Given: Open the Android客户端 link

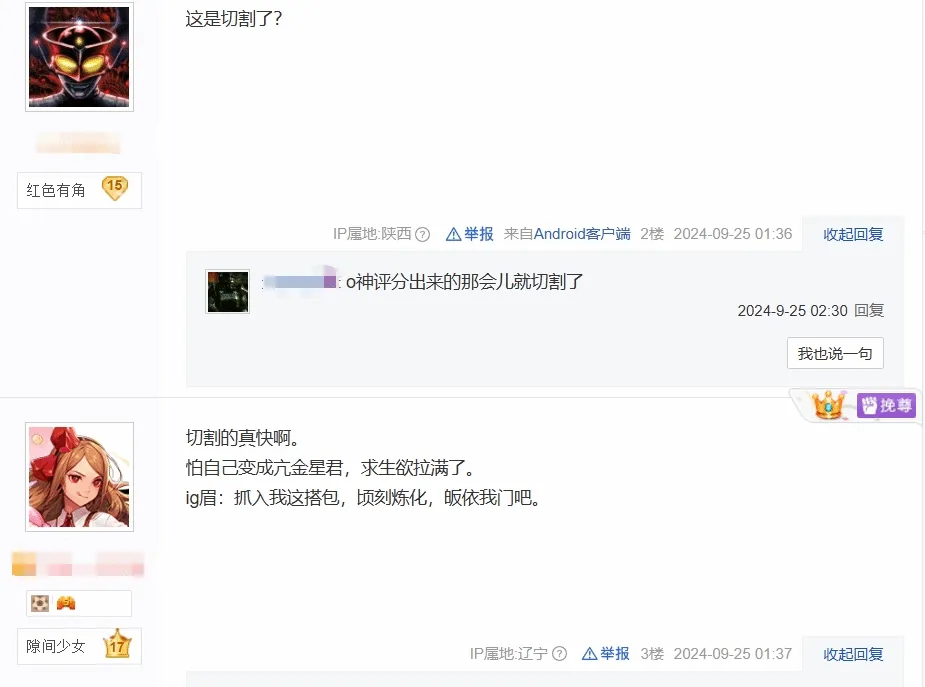Looking at the screenshot, I should pos(582,235).
